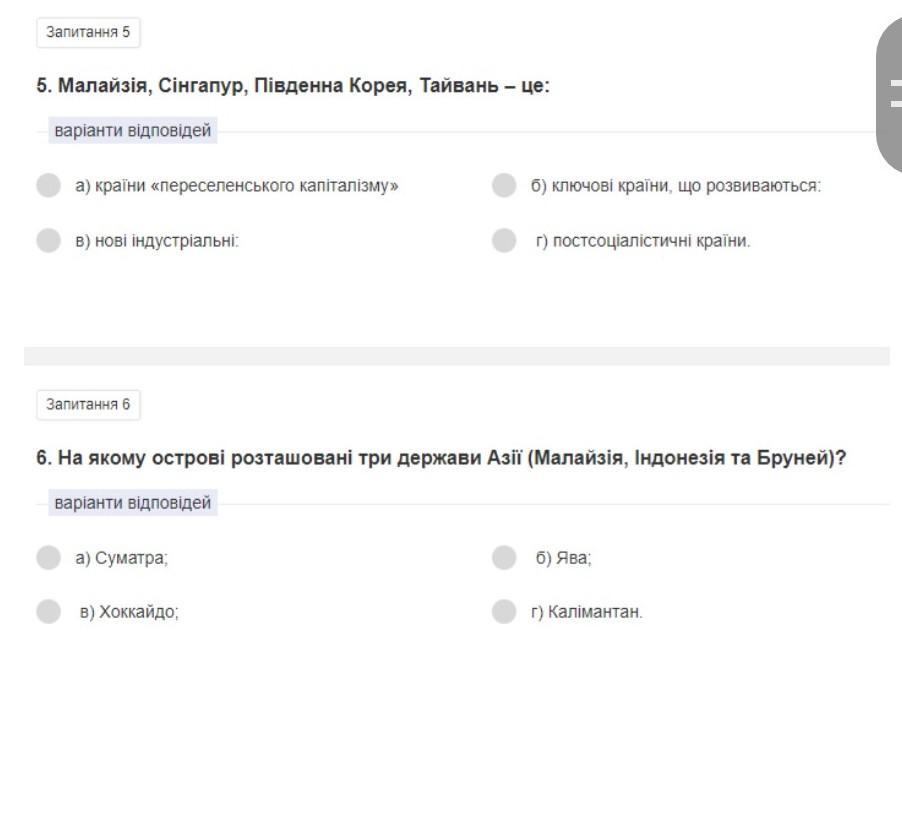This screenshot has height=823, width=902.
Task: Click answer text в) нові індустріальні
Action: pyautogui.click(x=156, y=240)
